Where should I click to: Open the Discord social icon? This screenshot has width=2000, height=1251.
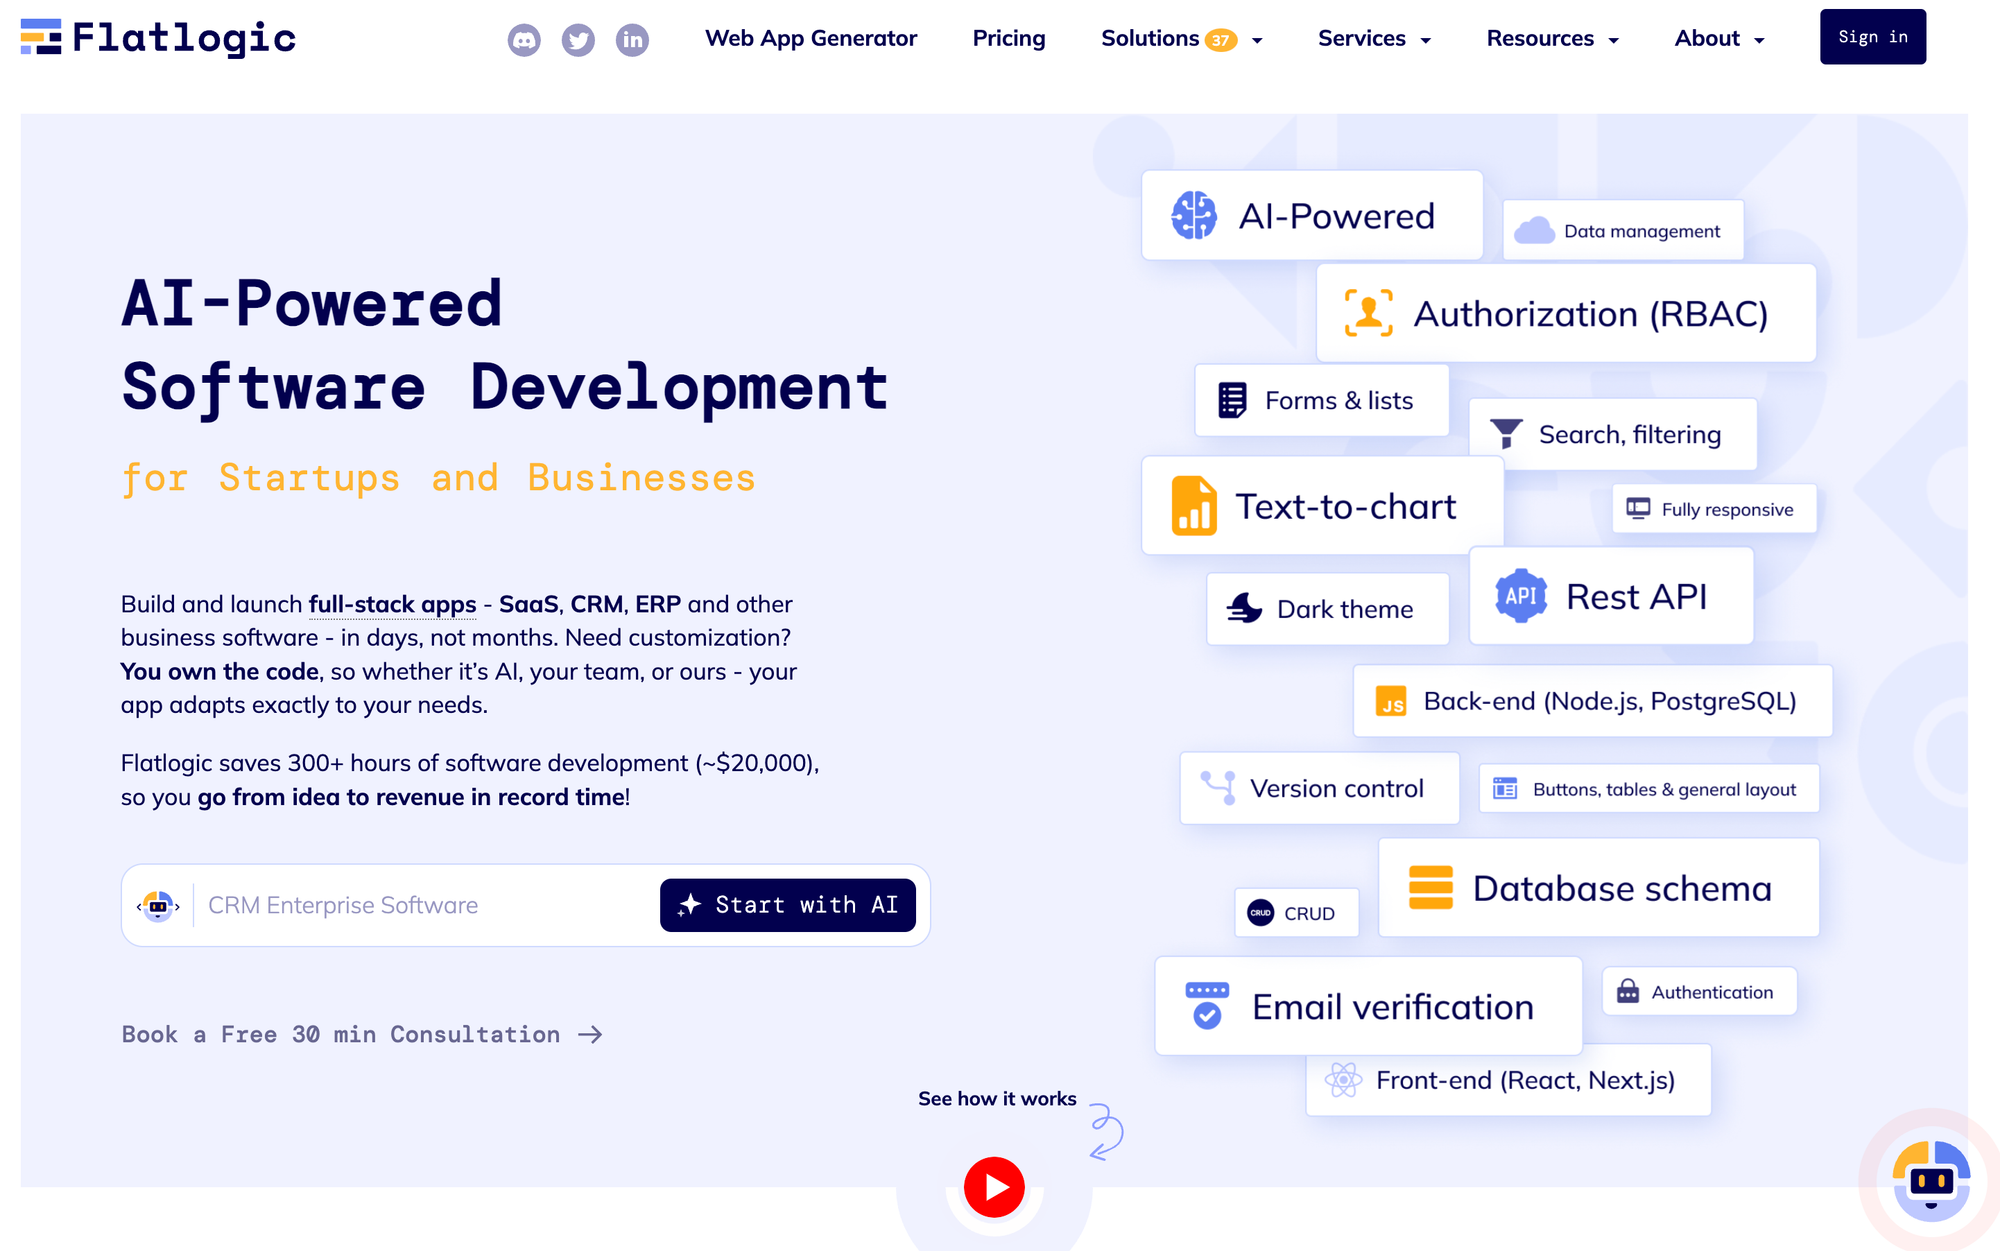click(x=524, y=40)
